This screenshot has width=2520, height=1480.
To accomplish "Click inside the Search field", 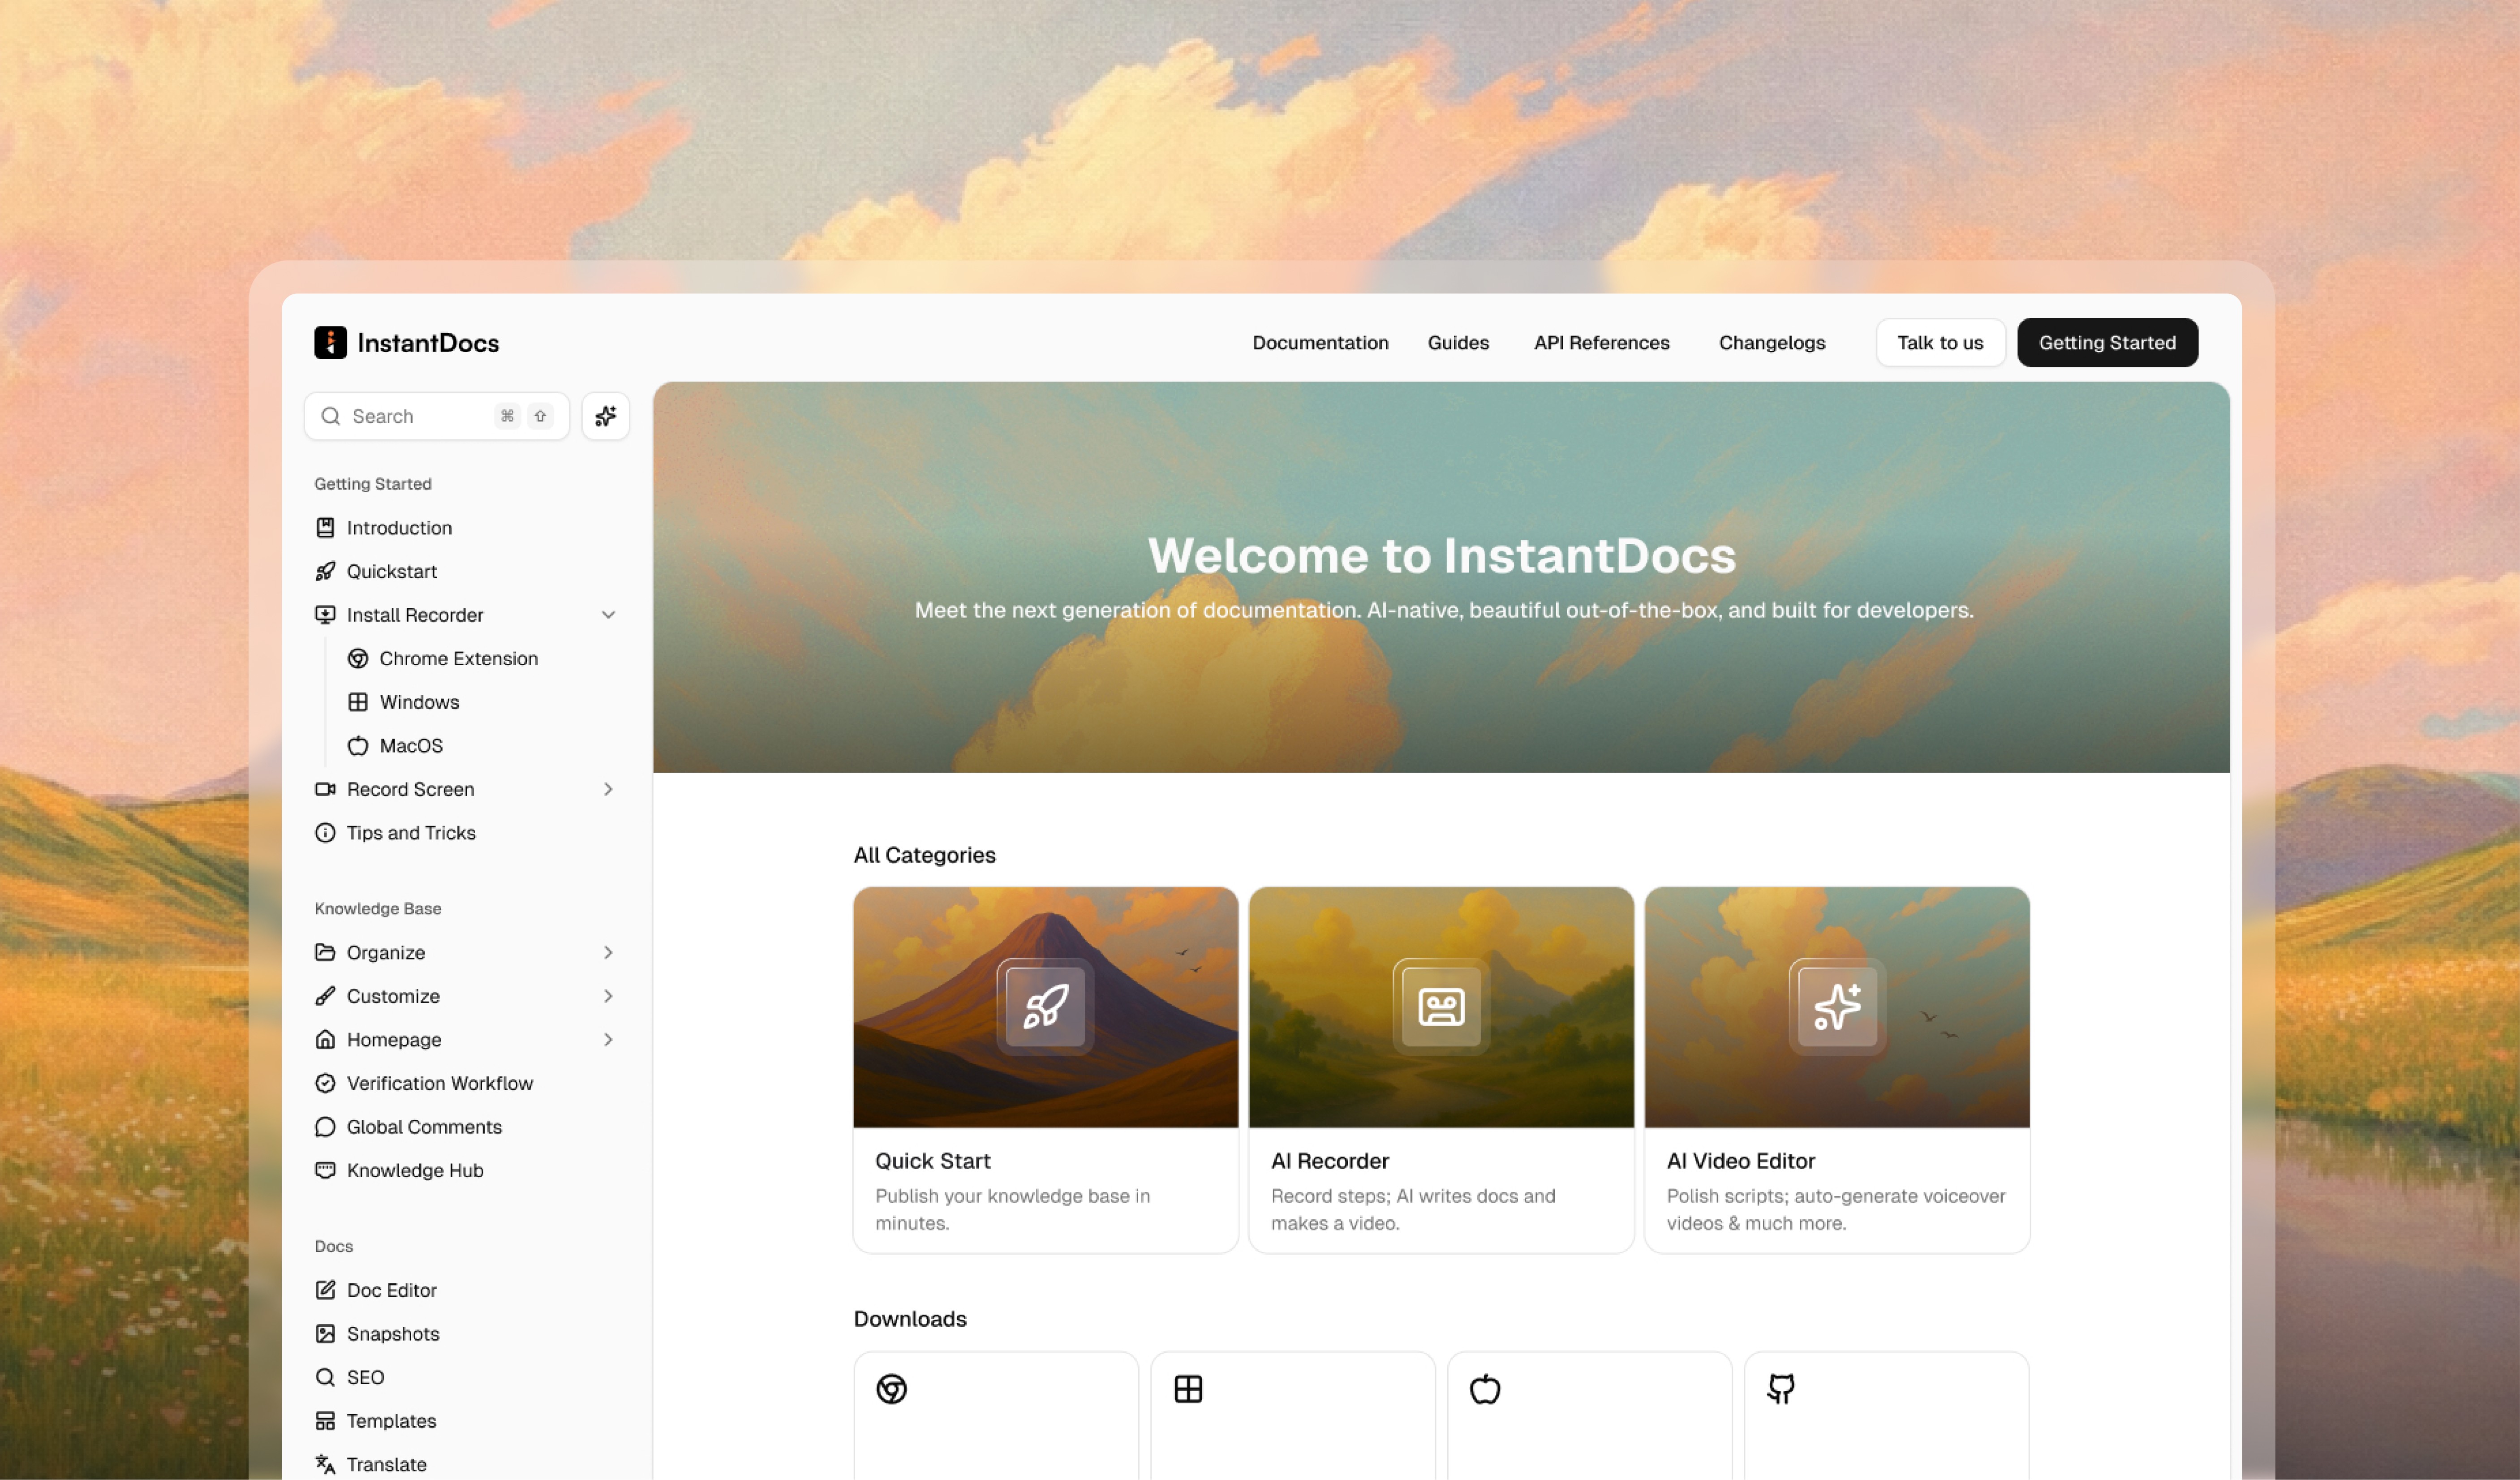I will coord(415,416).
